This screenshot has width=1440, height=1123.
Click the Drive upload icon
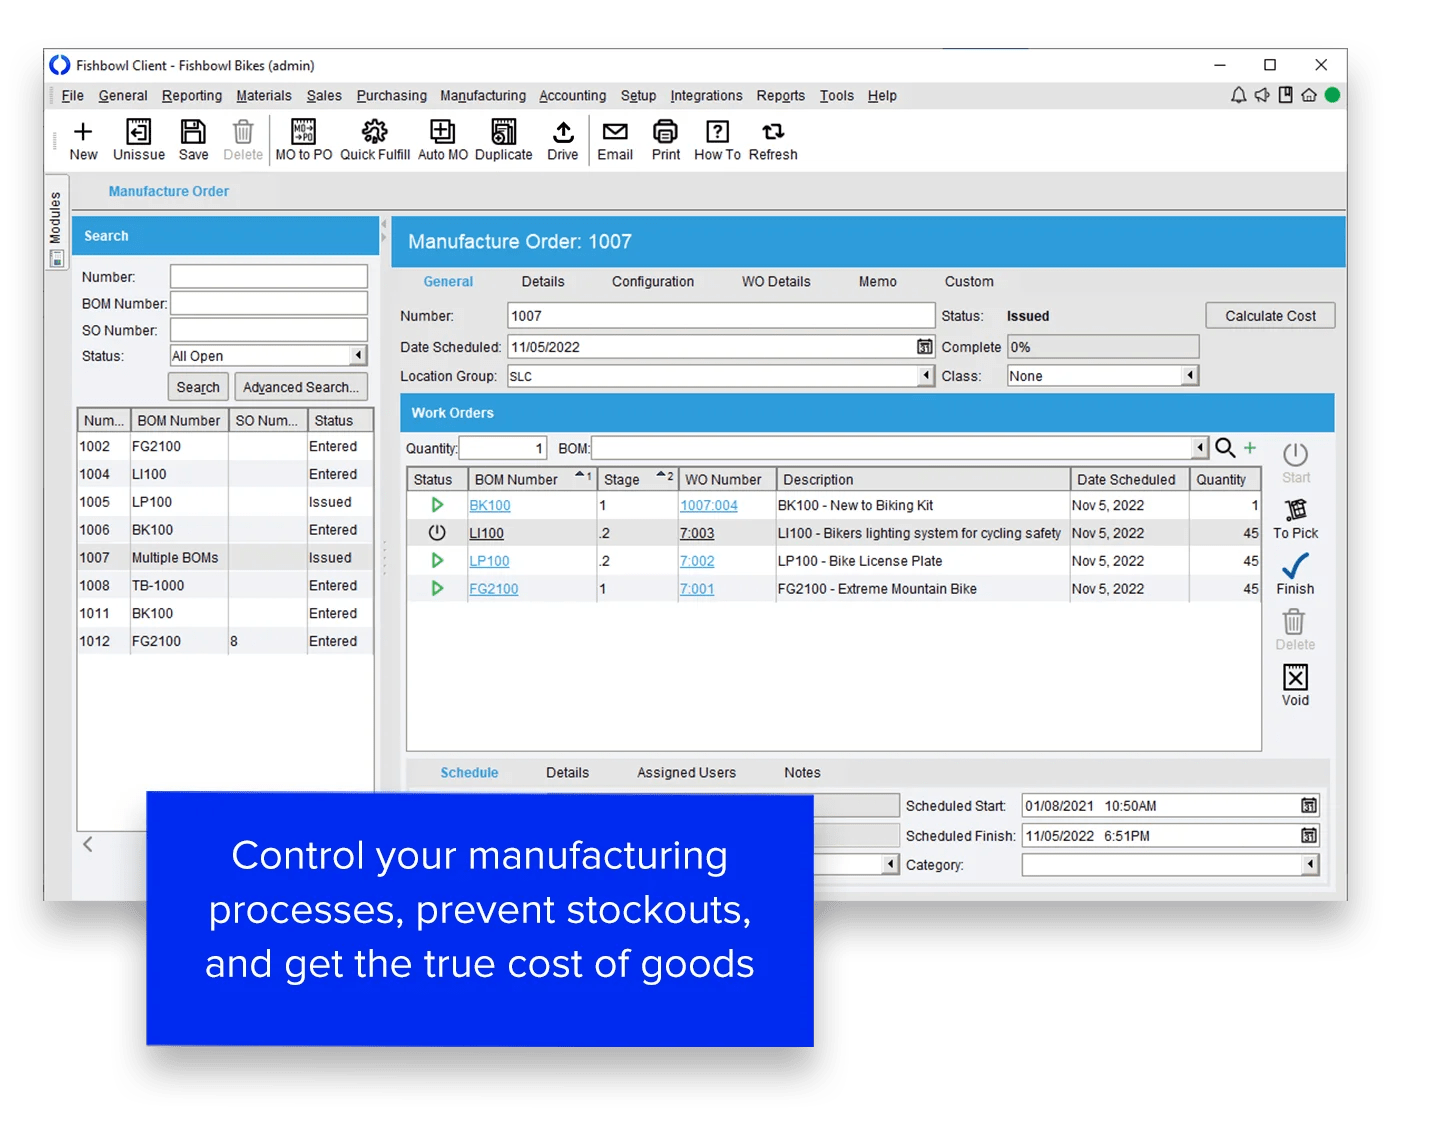coord(563,140)
